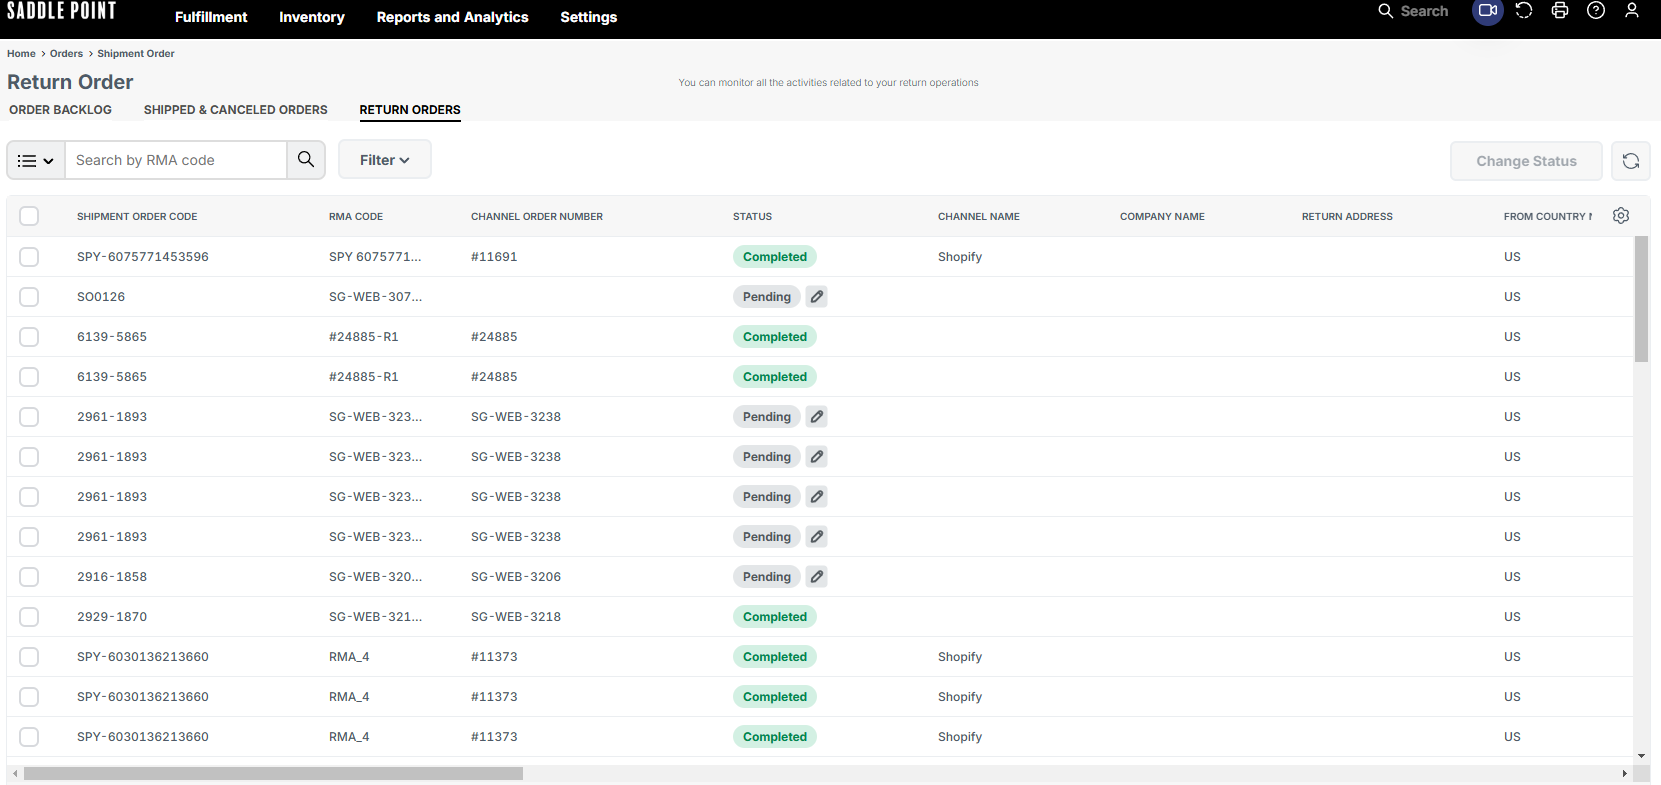
Task: Open the Reports and Analytics menu
Action: tap(452, 17)
